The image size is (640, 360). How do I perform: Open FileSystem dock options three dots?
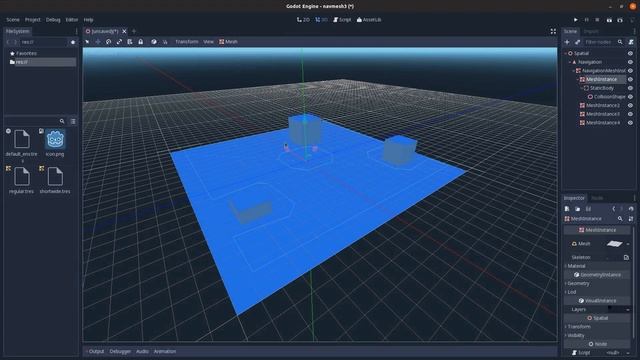(76, 31)
